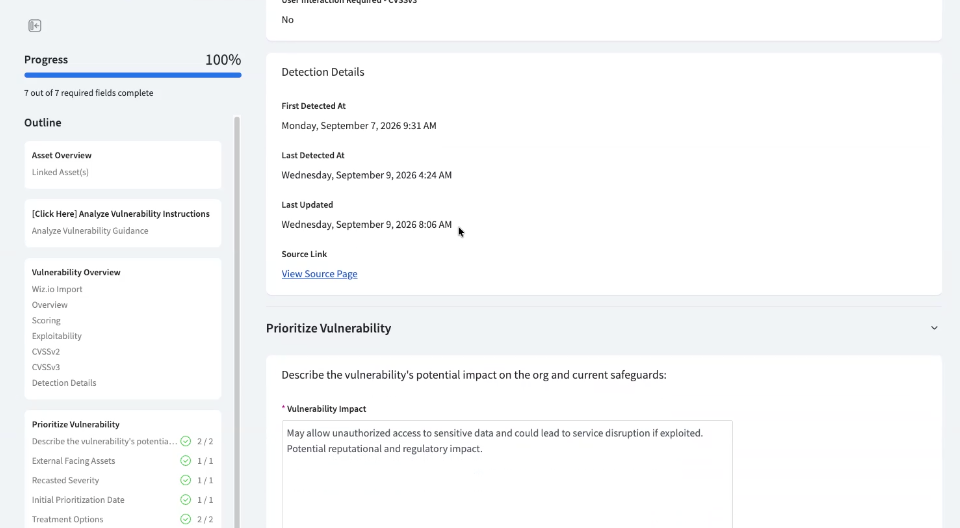Click green check beside Recasted Severity

pyautogui.click(x=186, y=480)
